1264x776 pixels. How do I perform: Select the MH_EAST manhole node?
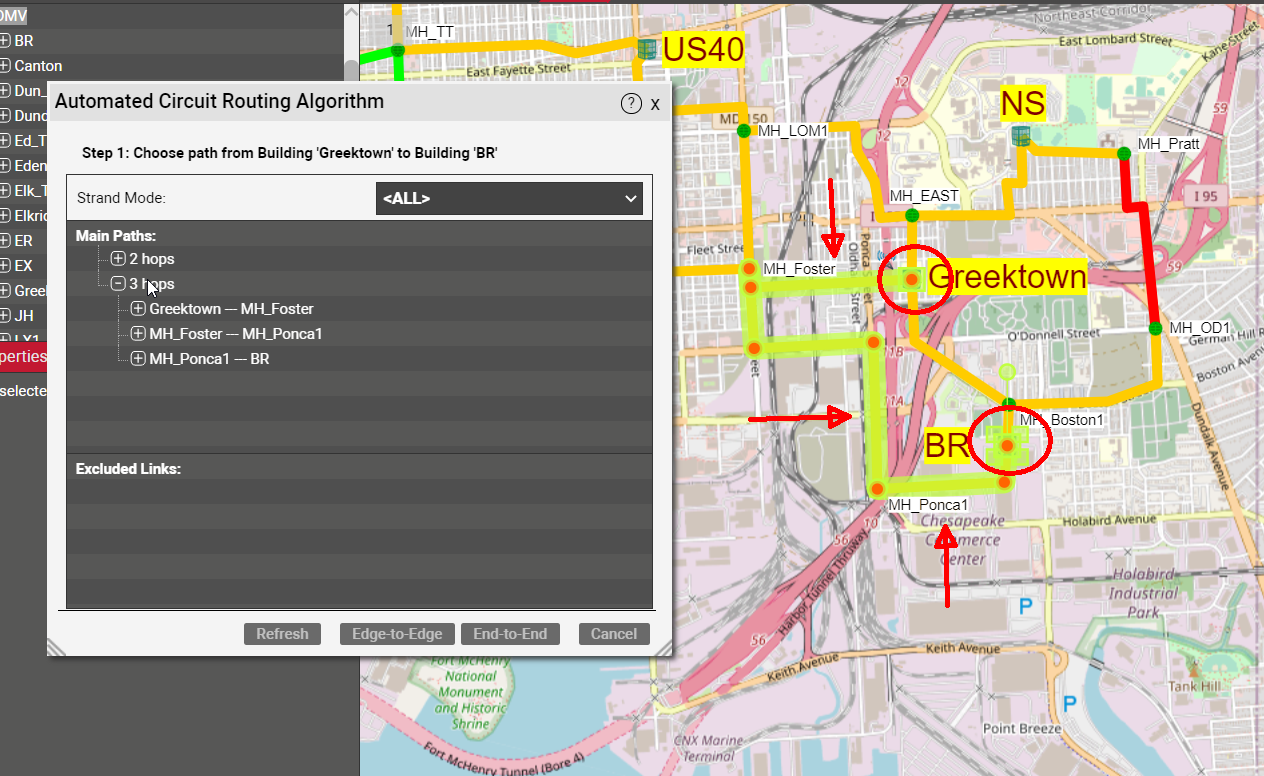pos(912,215)
